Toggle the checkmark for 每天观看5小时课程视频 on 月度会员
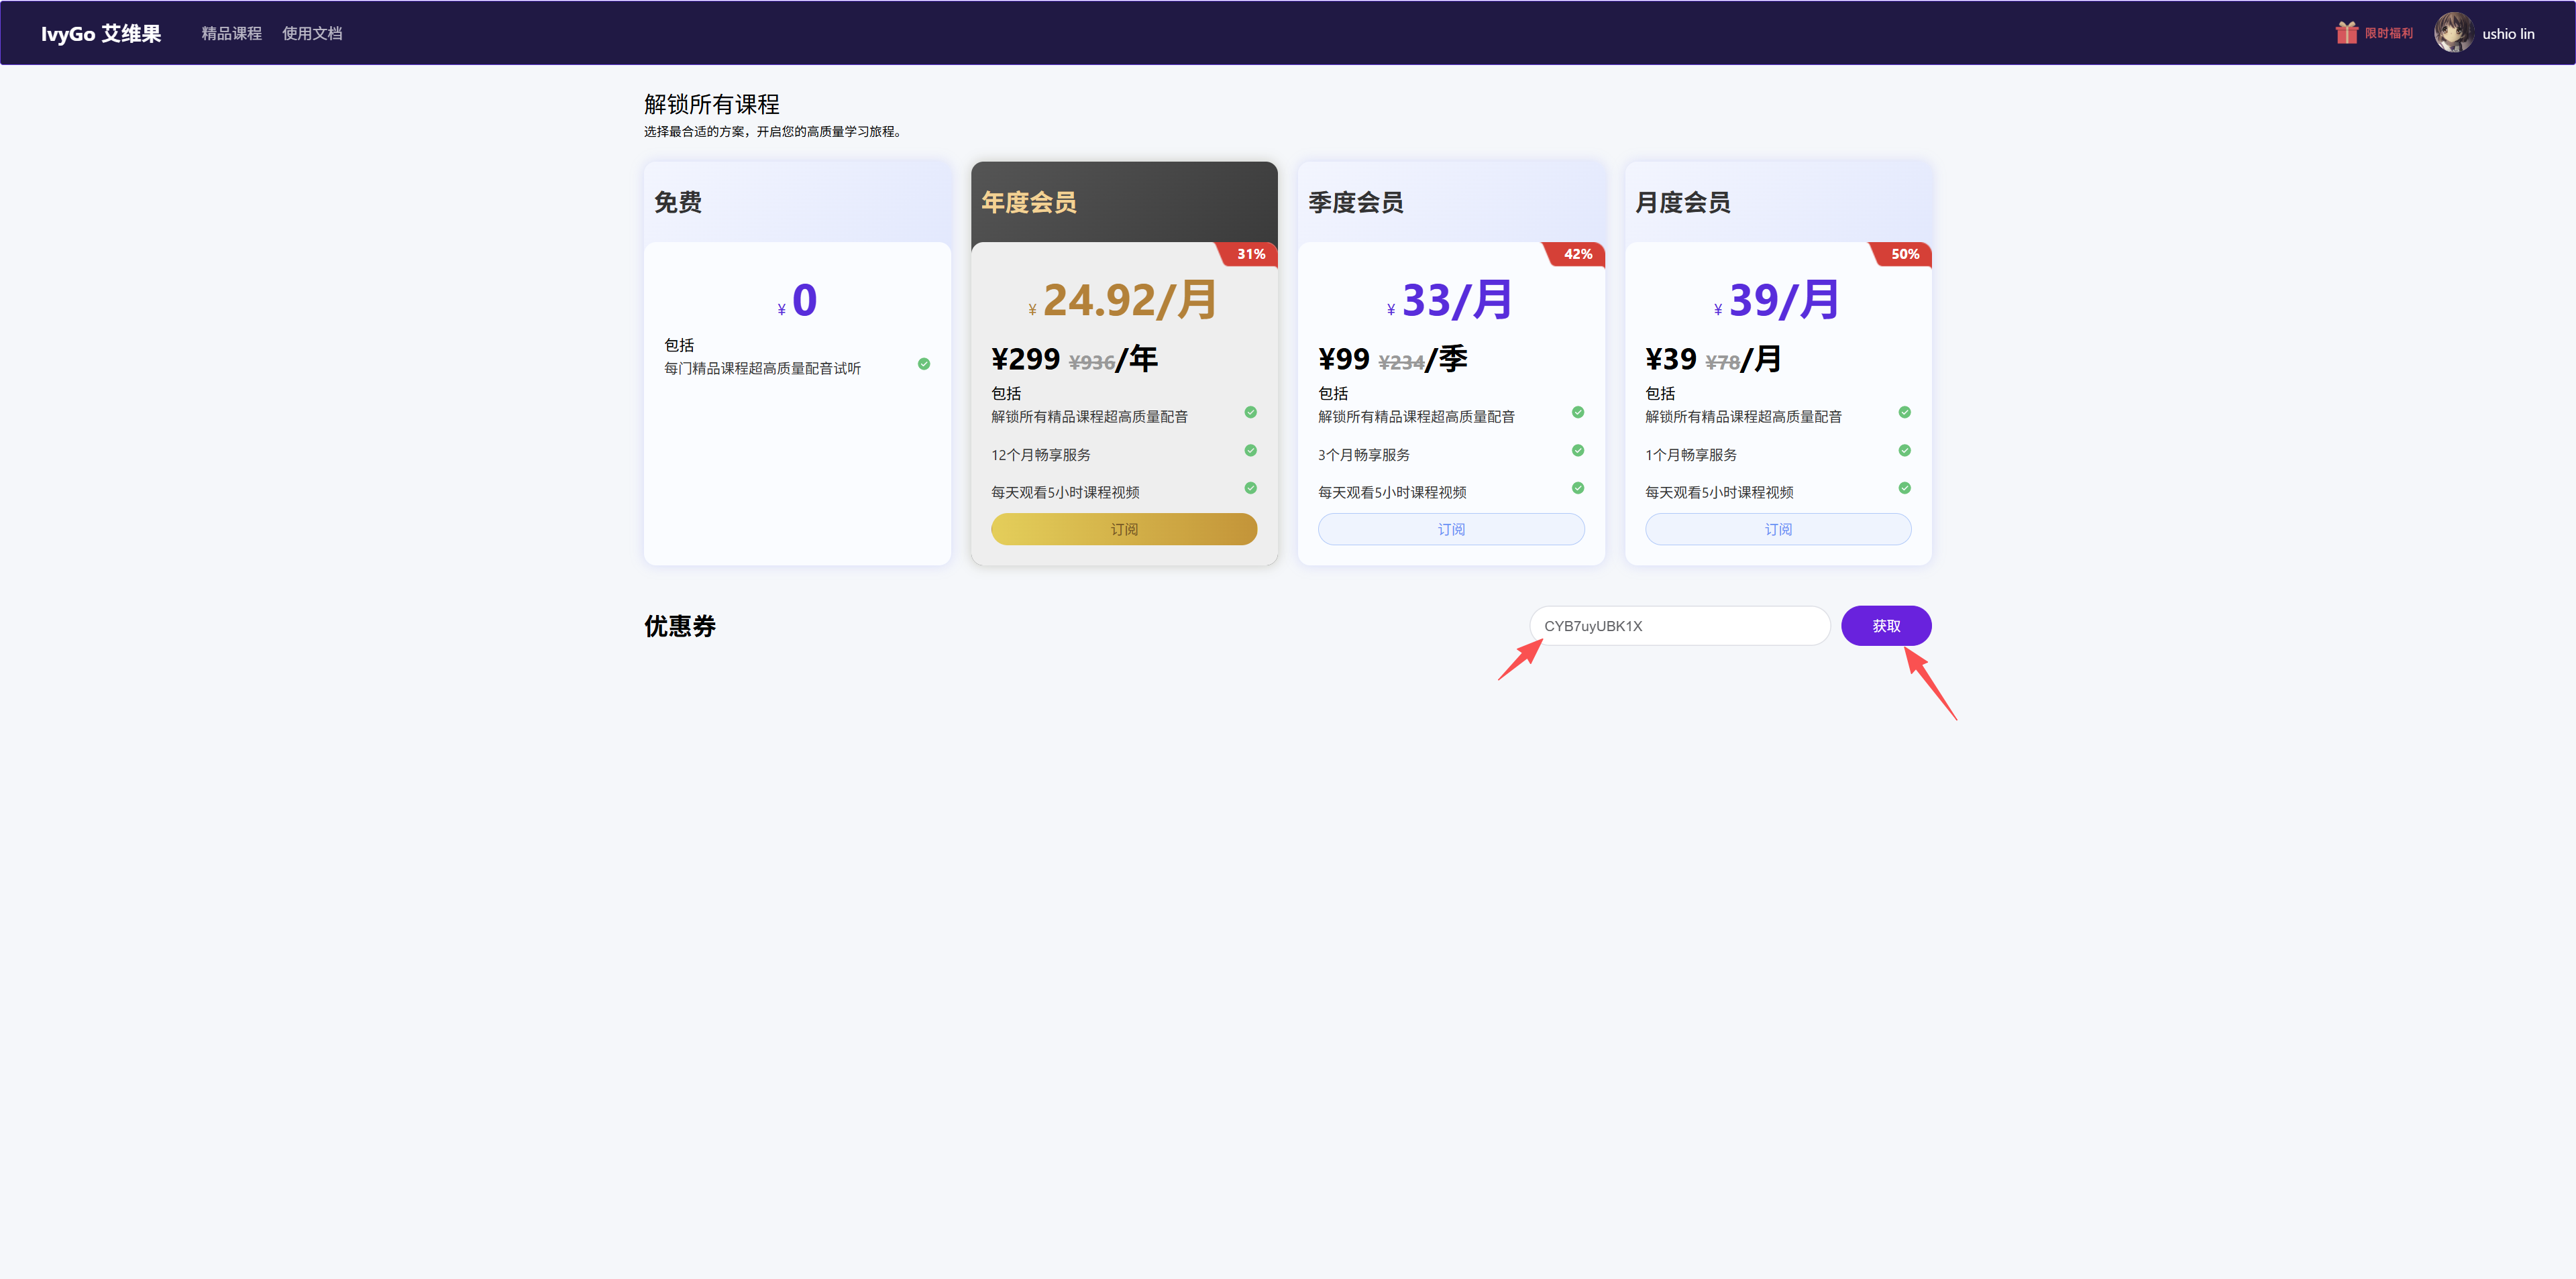 coord(1904,488)
